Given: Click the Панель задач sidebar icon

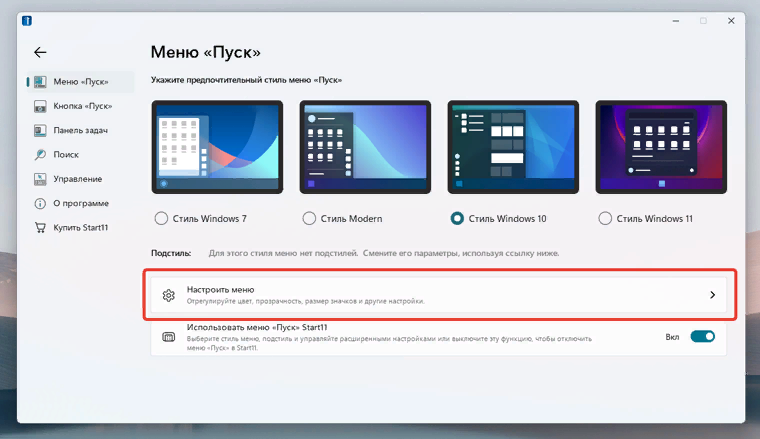Looking at the screenshot, I should click(40, 130).
